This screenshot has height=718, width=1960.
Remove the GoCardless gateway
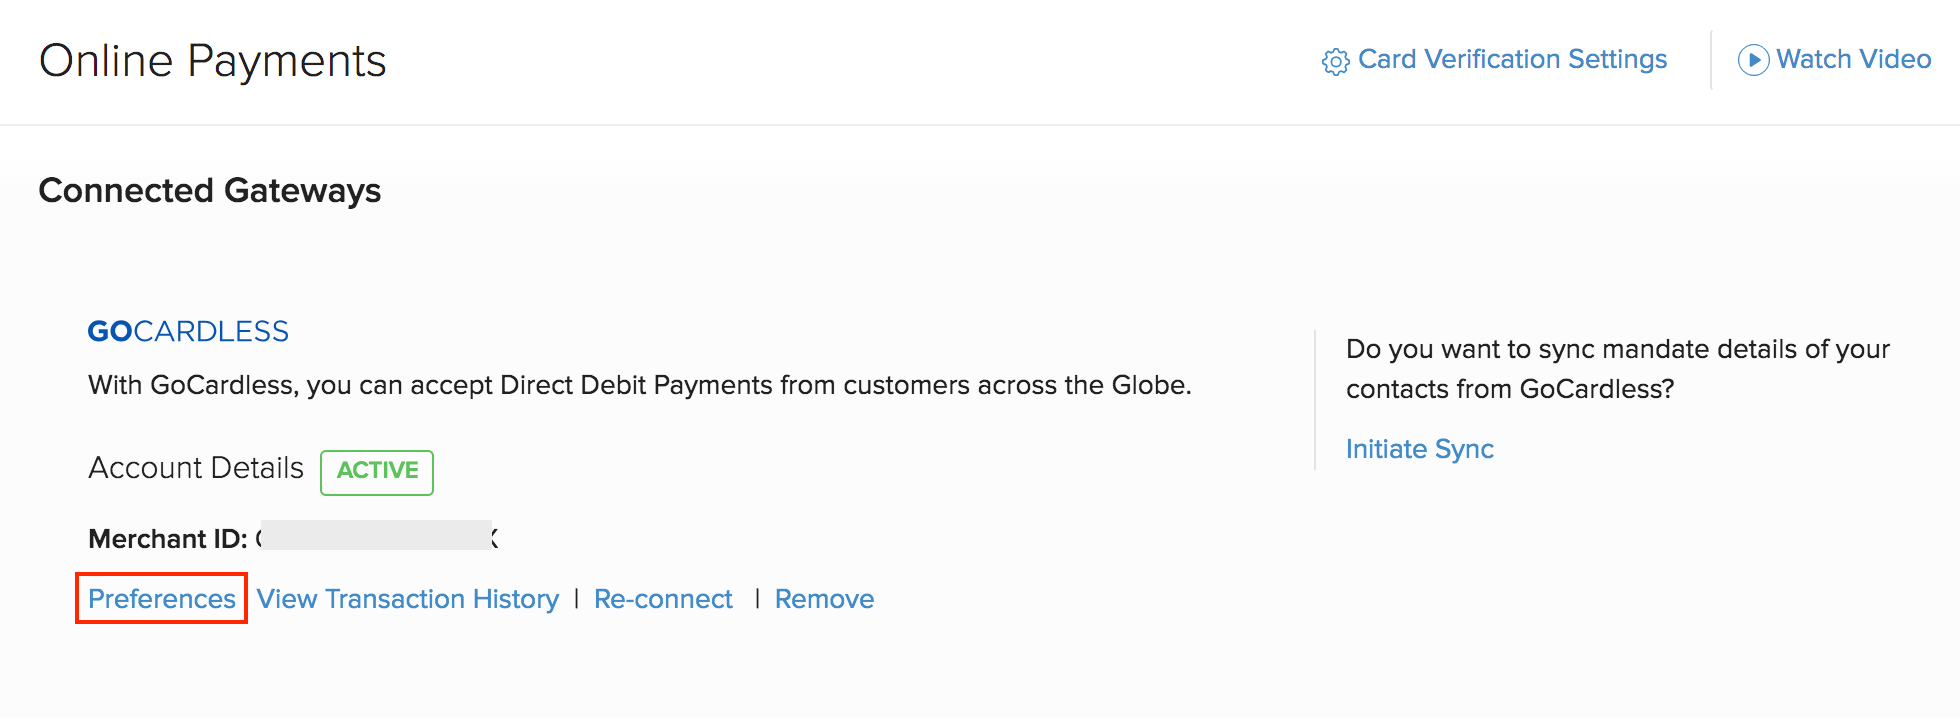824,599
